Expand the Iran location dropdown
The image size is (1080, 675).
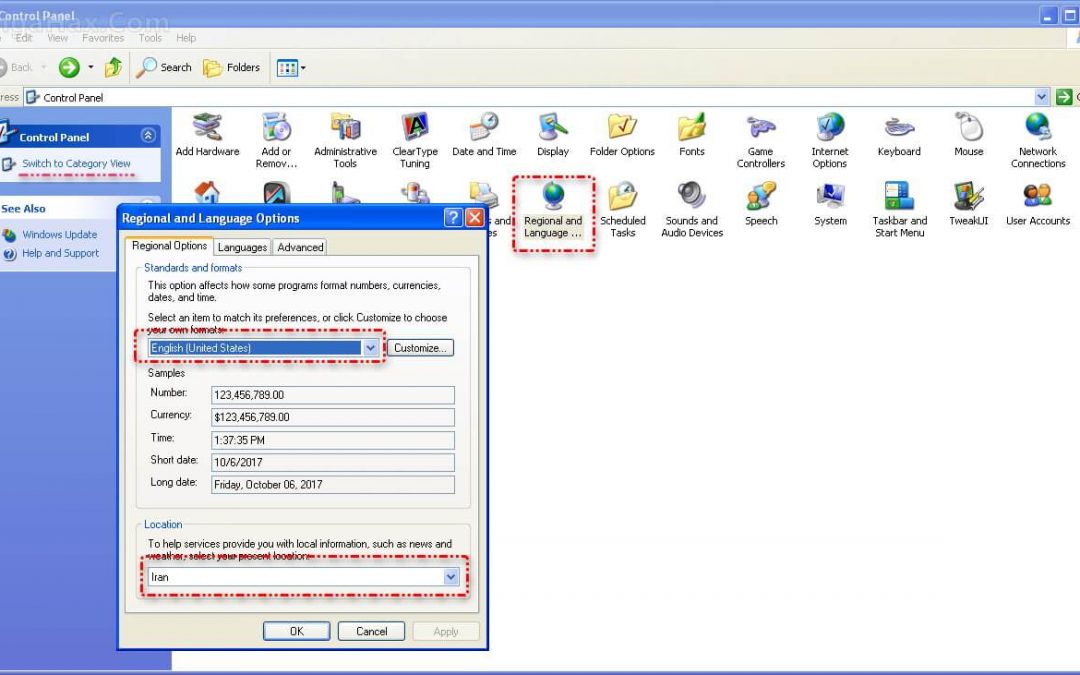[451, 577]
